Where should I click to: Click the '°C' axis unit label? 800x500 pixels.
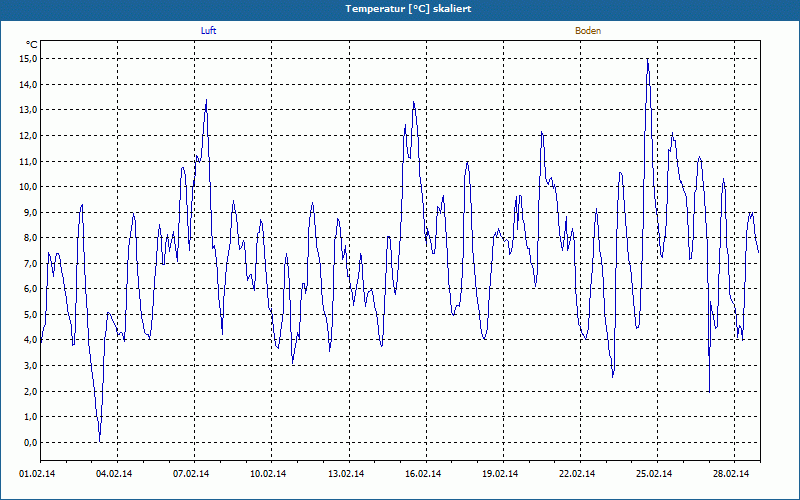(32, 45)
